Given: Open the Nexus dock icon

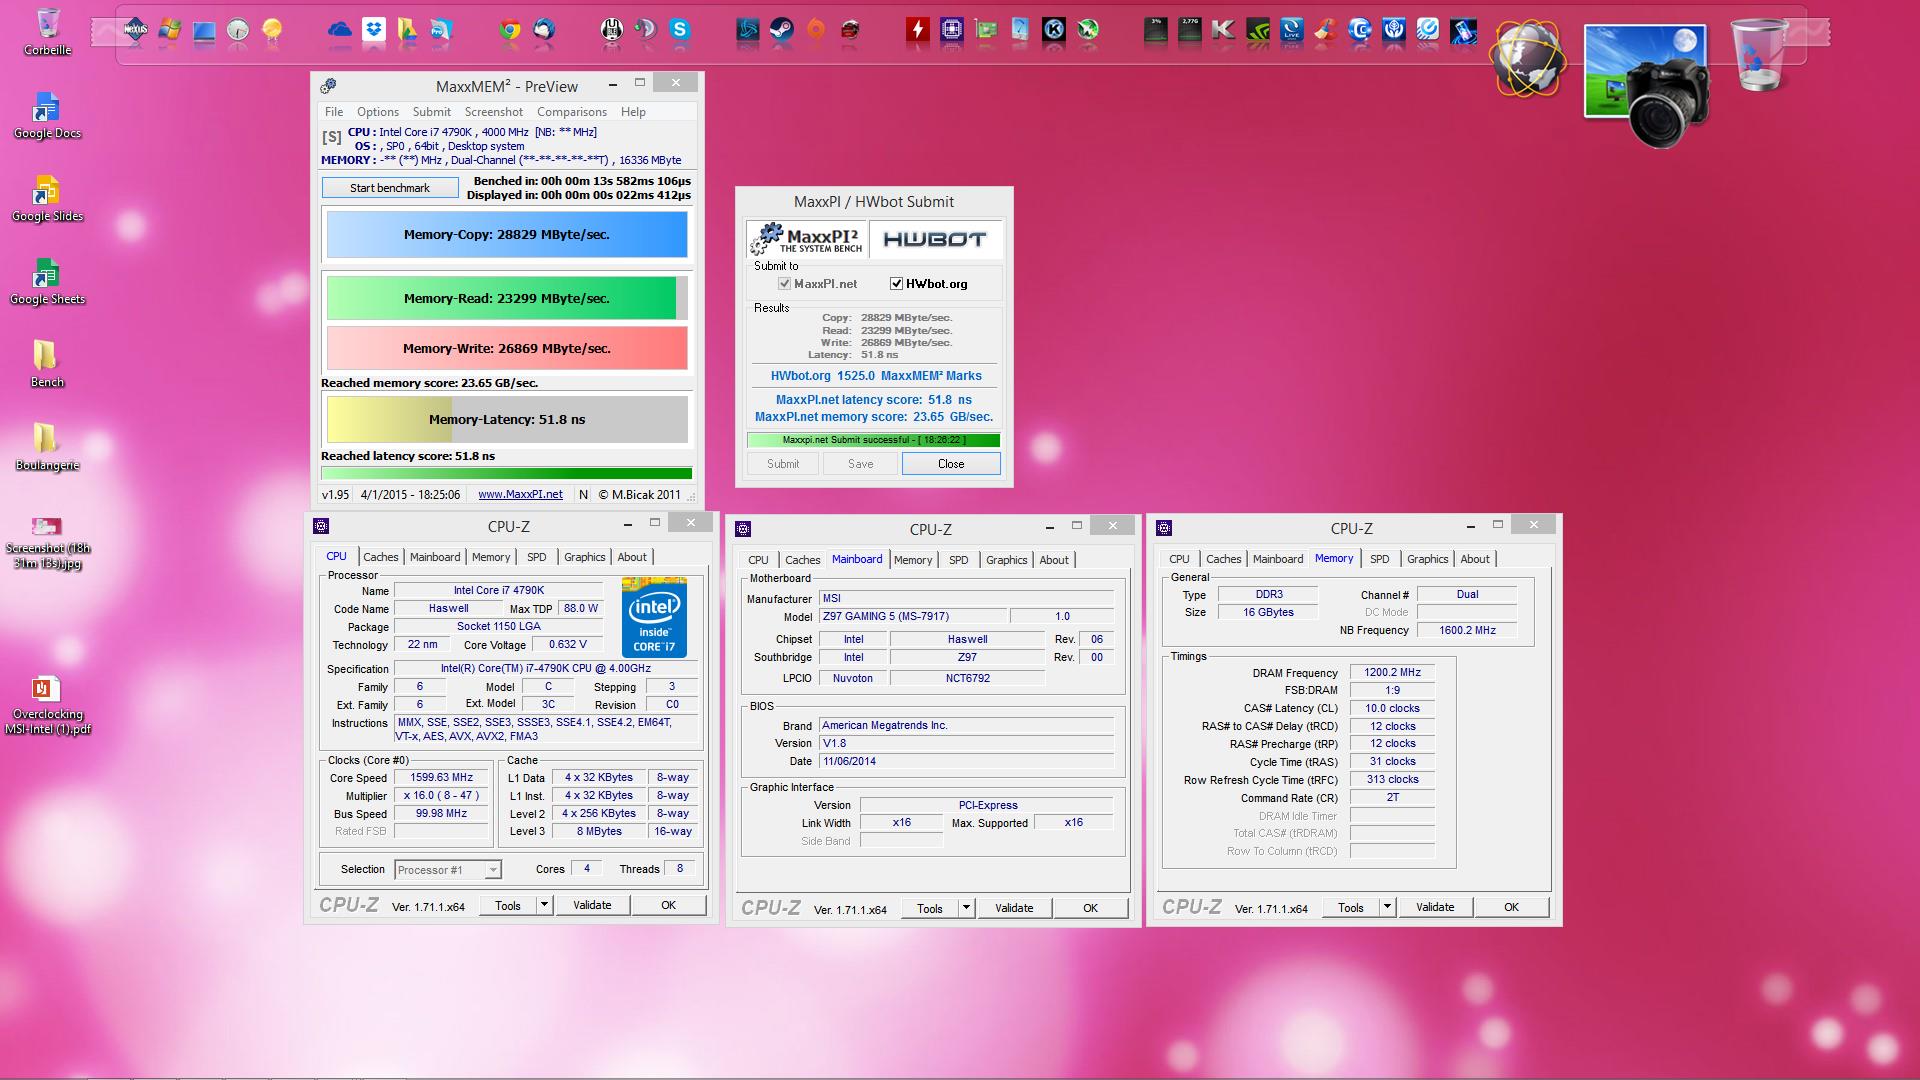Looking at the screenshot, I should (x=136, y=30).
